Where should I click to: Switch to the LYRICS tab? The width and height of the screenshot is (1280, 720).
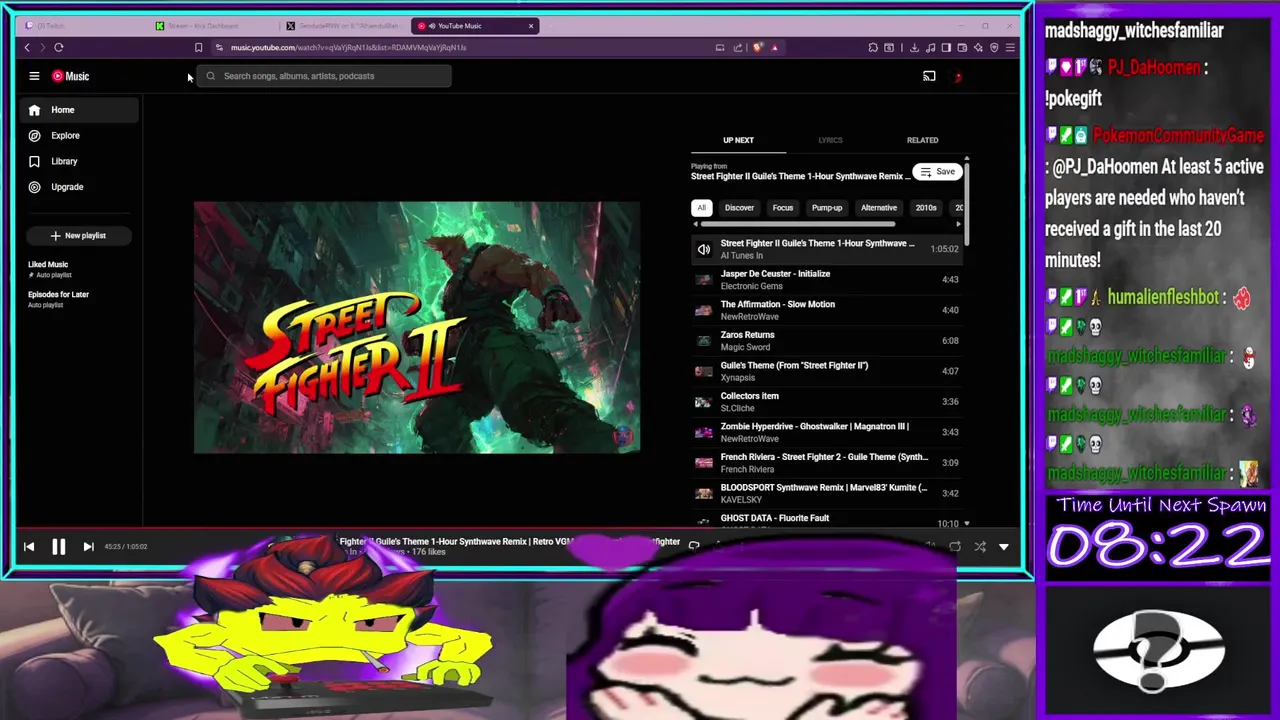[830, 140]
